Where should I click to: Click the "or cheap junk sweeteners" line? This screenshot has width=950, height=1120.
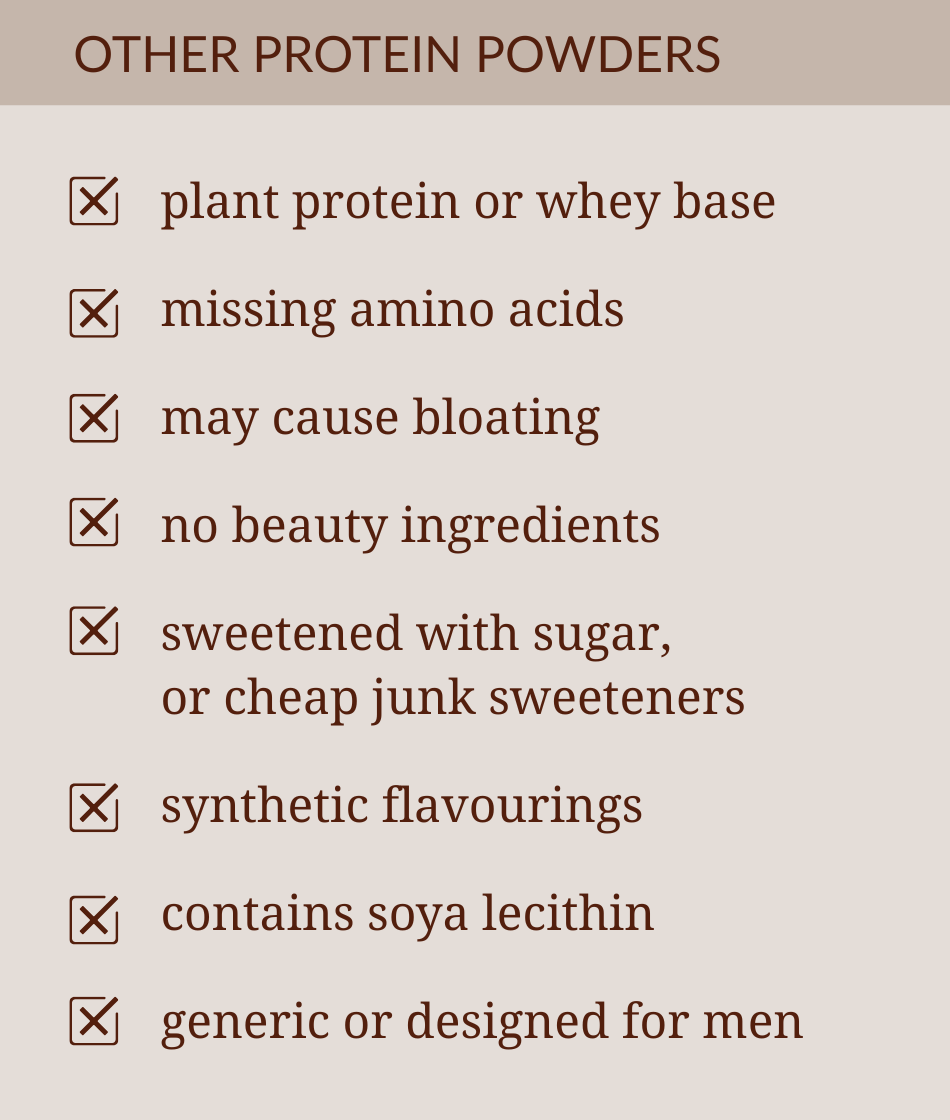coord(453,698)
